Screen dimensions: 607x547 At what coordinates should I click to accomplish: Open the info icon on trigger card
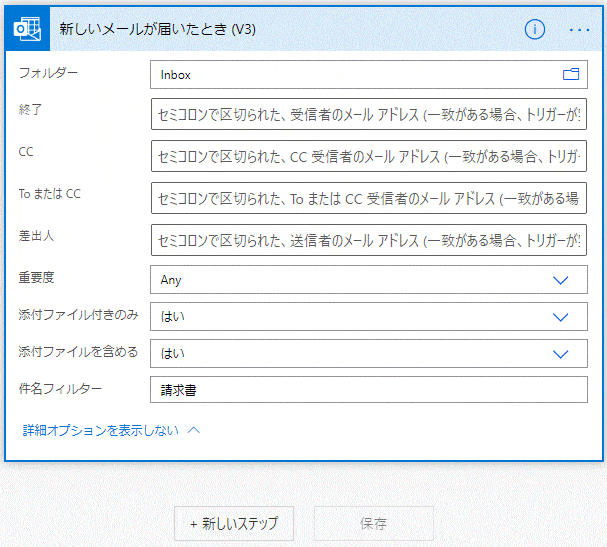535,29
